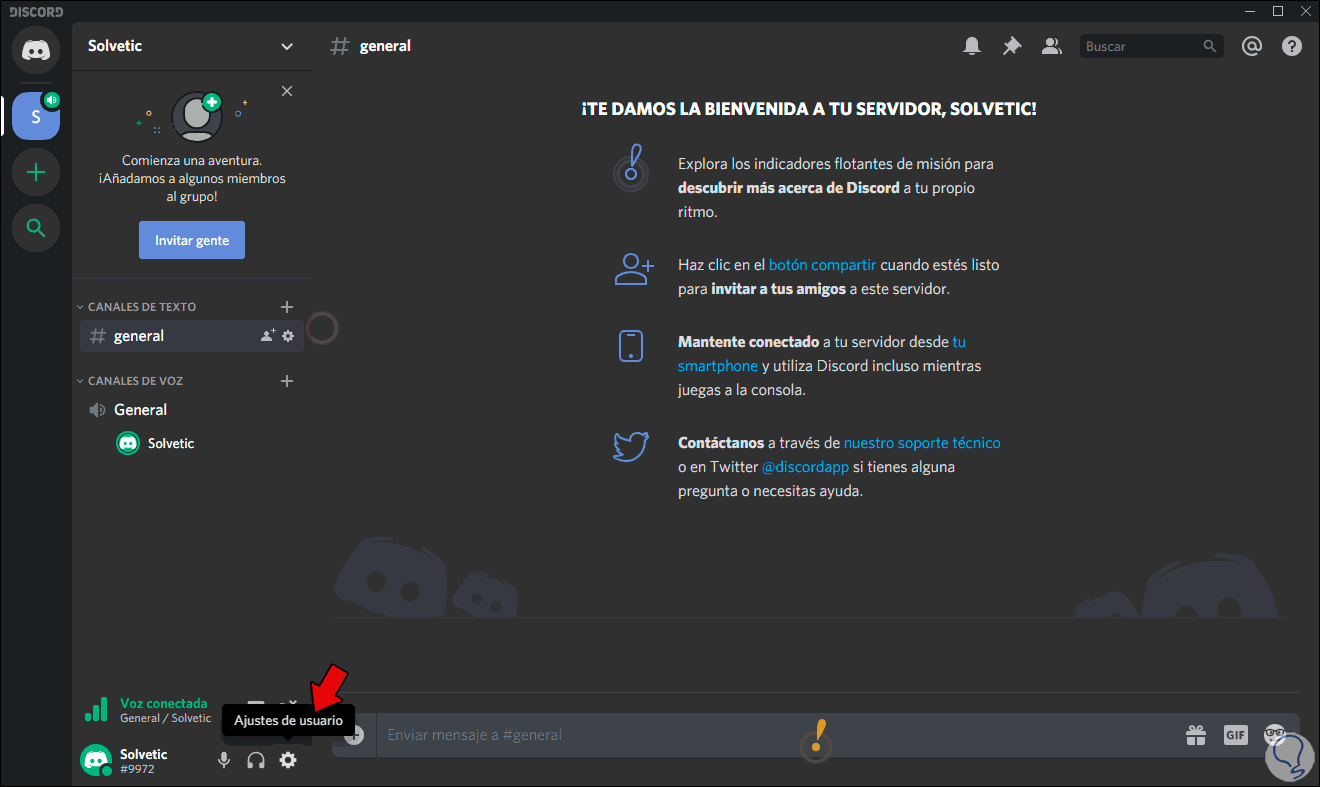The width and height of the screenshot is (1320, 787).
Task: Select the general text channel
Action: [192, 336]
